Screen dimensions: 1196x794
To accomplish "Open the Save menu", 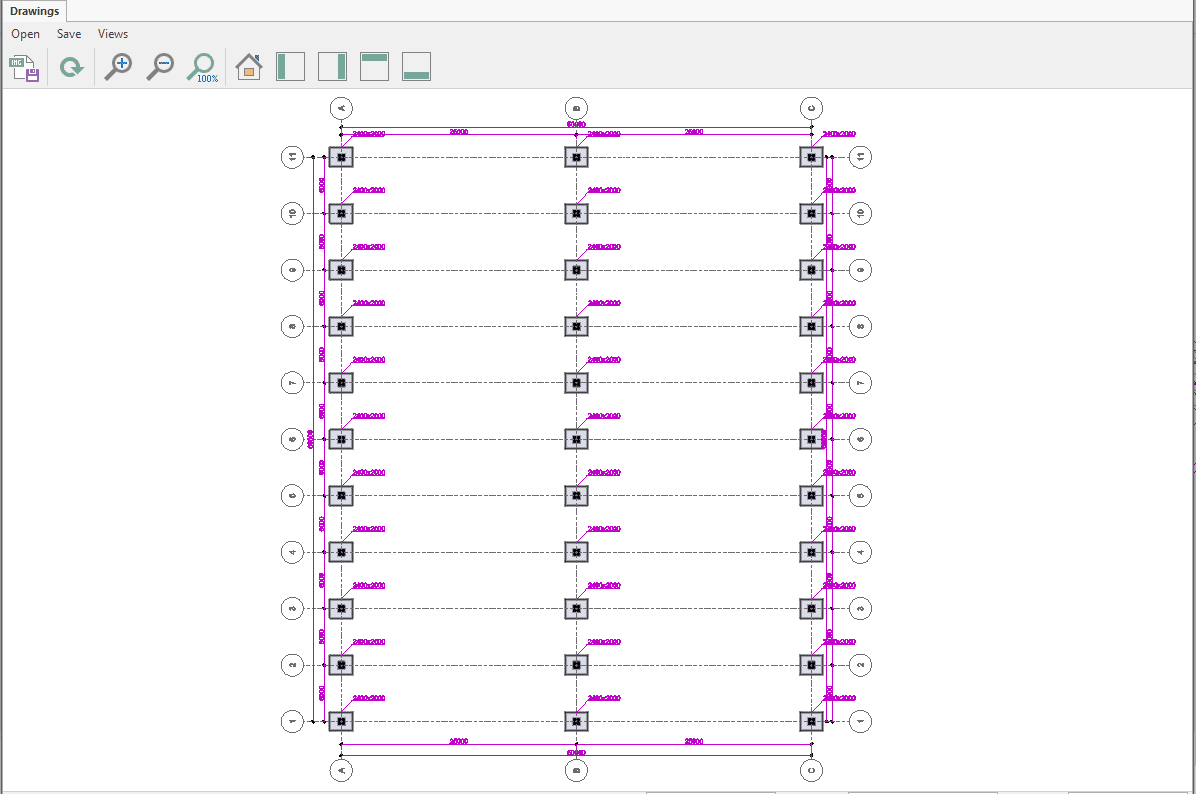I will 69,34.
